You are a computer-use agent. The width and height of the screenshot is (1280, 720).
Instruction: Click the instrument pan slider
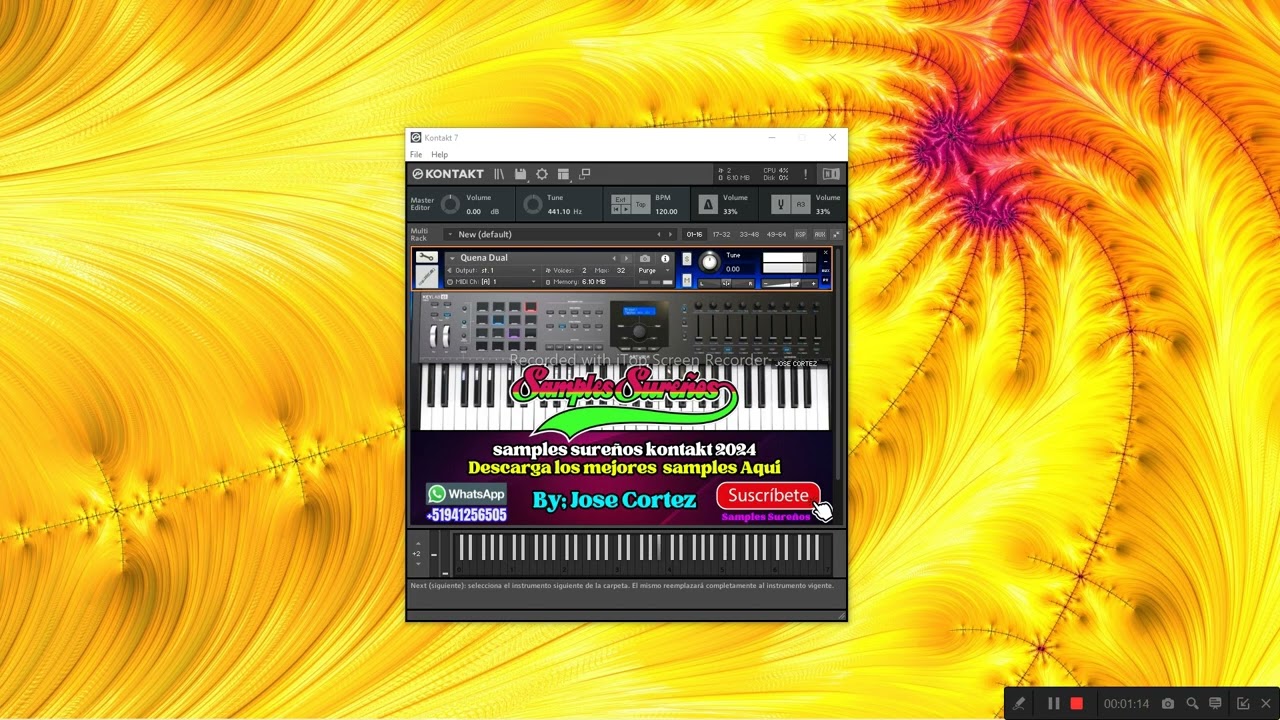[726, 283]
